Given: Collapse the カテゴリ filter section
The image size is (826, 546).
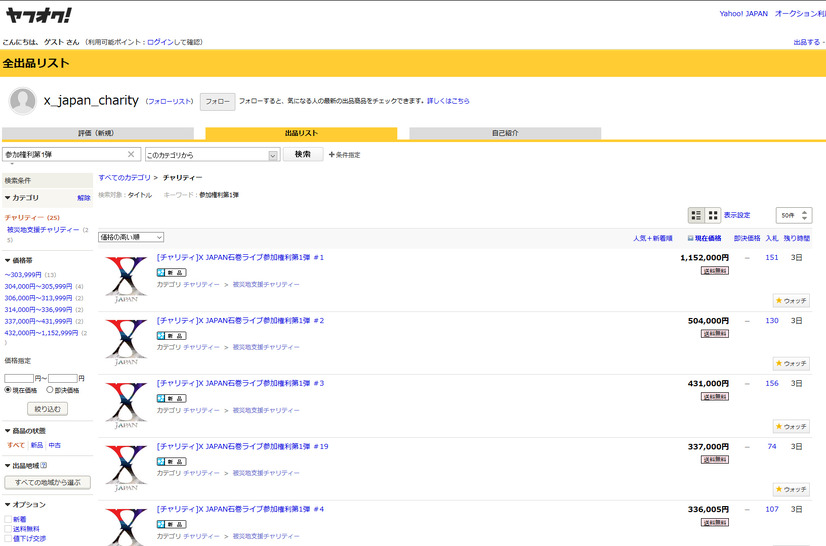Looking at the screenshot, I should pyautogui.click(x=22, y=198).
